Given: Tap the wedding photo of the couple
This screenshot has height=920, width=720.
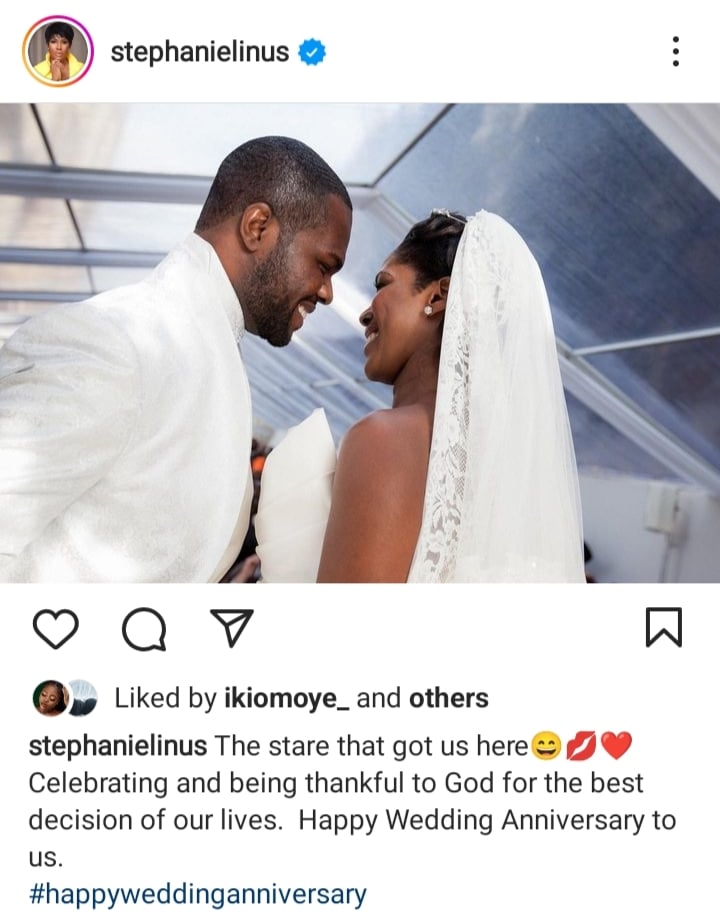Looking at the screenshot, I should pyautogui.click(x=360, y=343).
